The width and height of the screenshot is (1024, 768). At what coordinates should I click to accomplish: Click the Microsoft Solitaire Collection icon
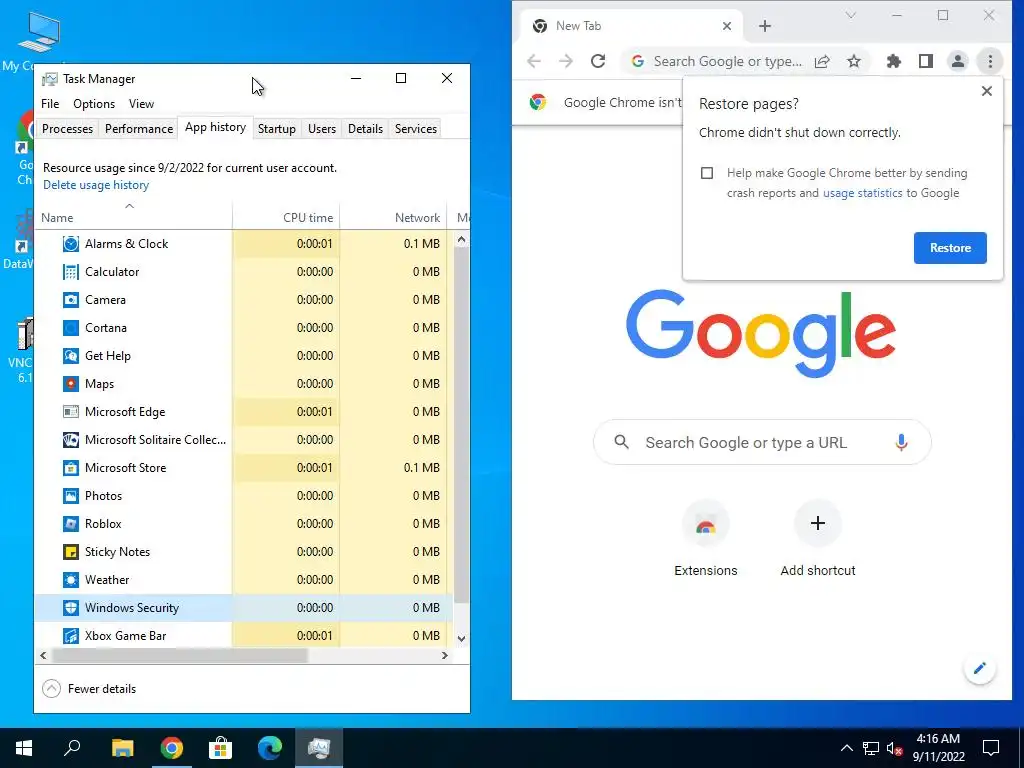click(71, 440)
